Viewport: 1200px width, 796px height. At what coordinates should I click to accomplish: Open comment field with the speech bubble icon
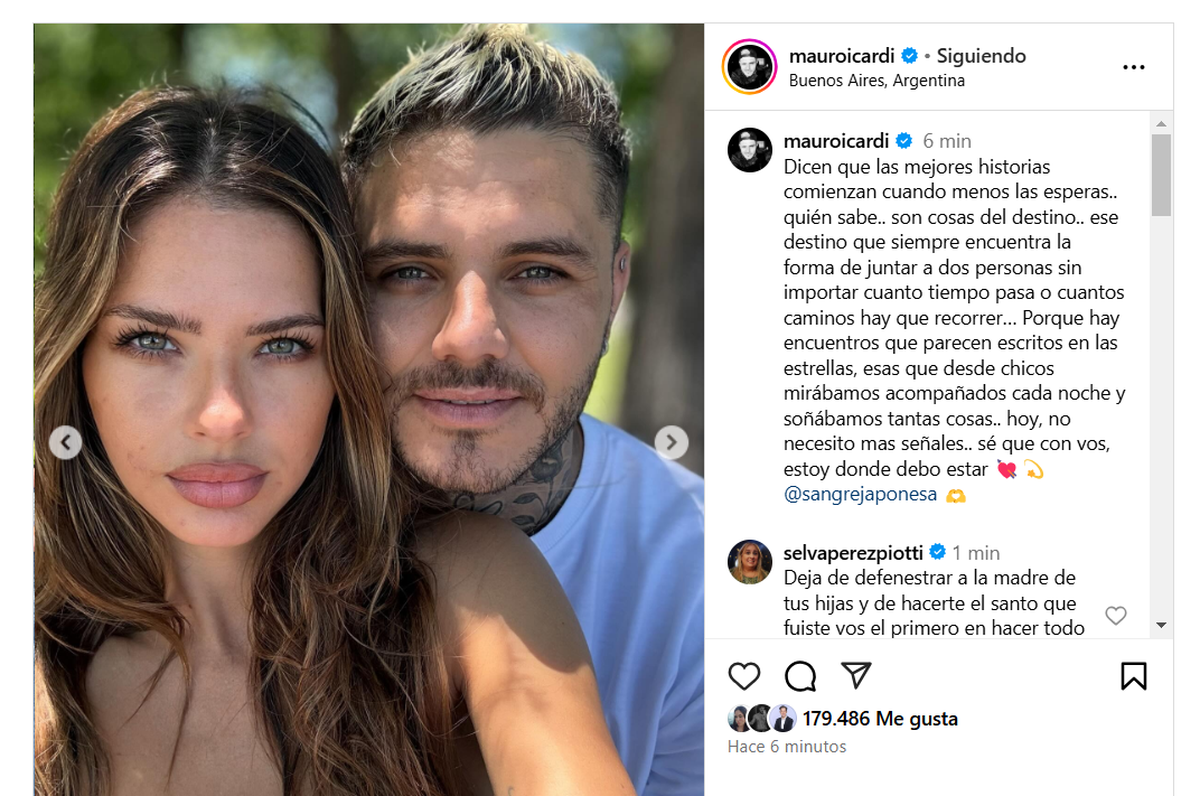click(x=800, y=676)
